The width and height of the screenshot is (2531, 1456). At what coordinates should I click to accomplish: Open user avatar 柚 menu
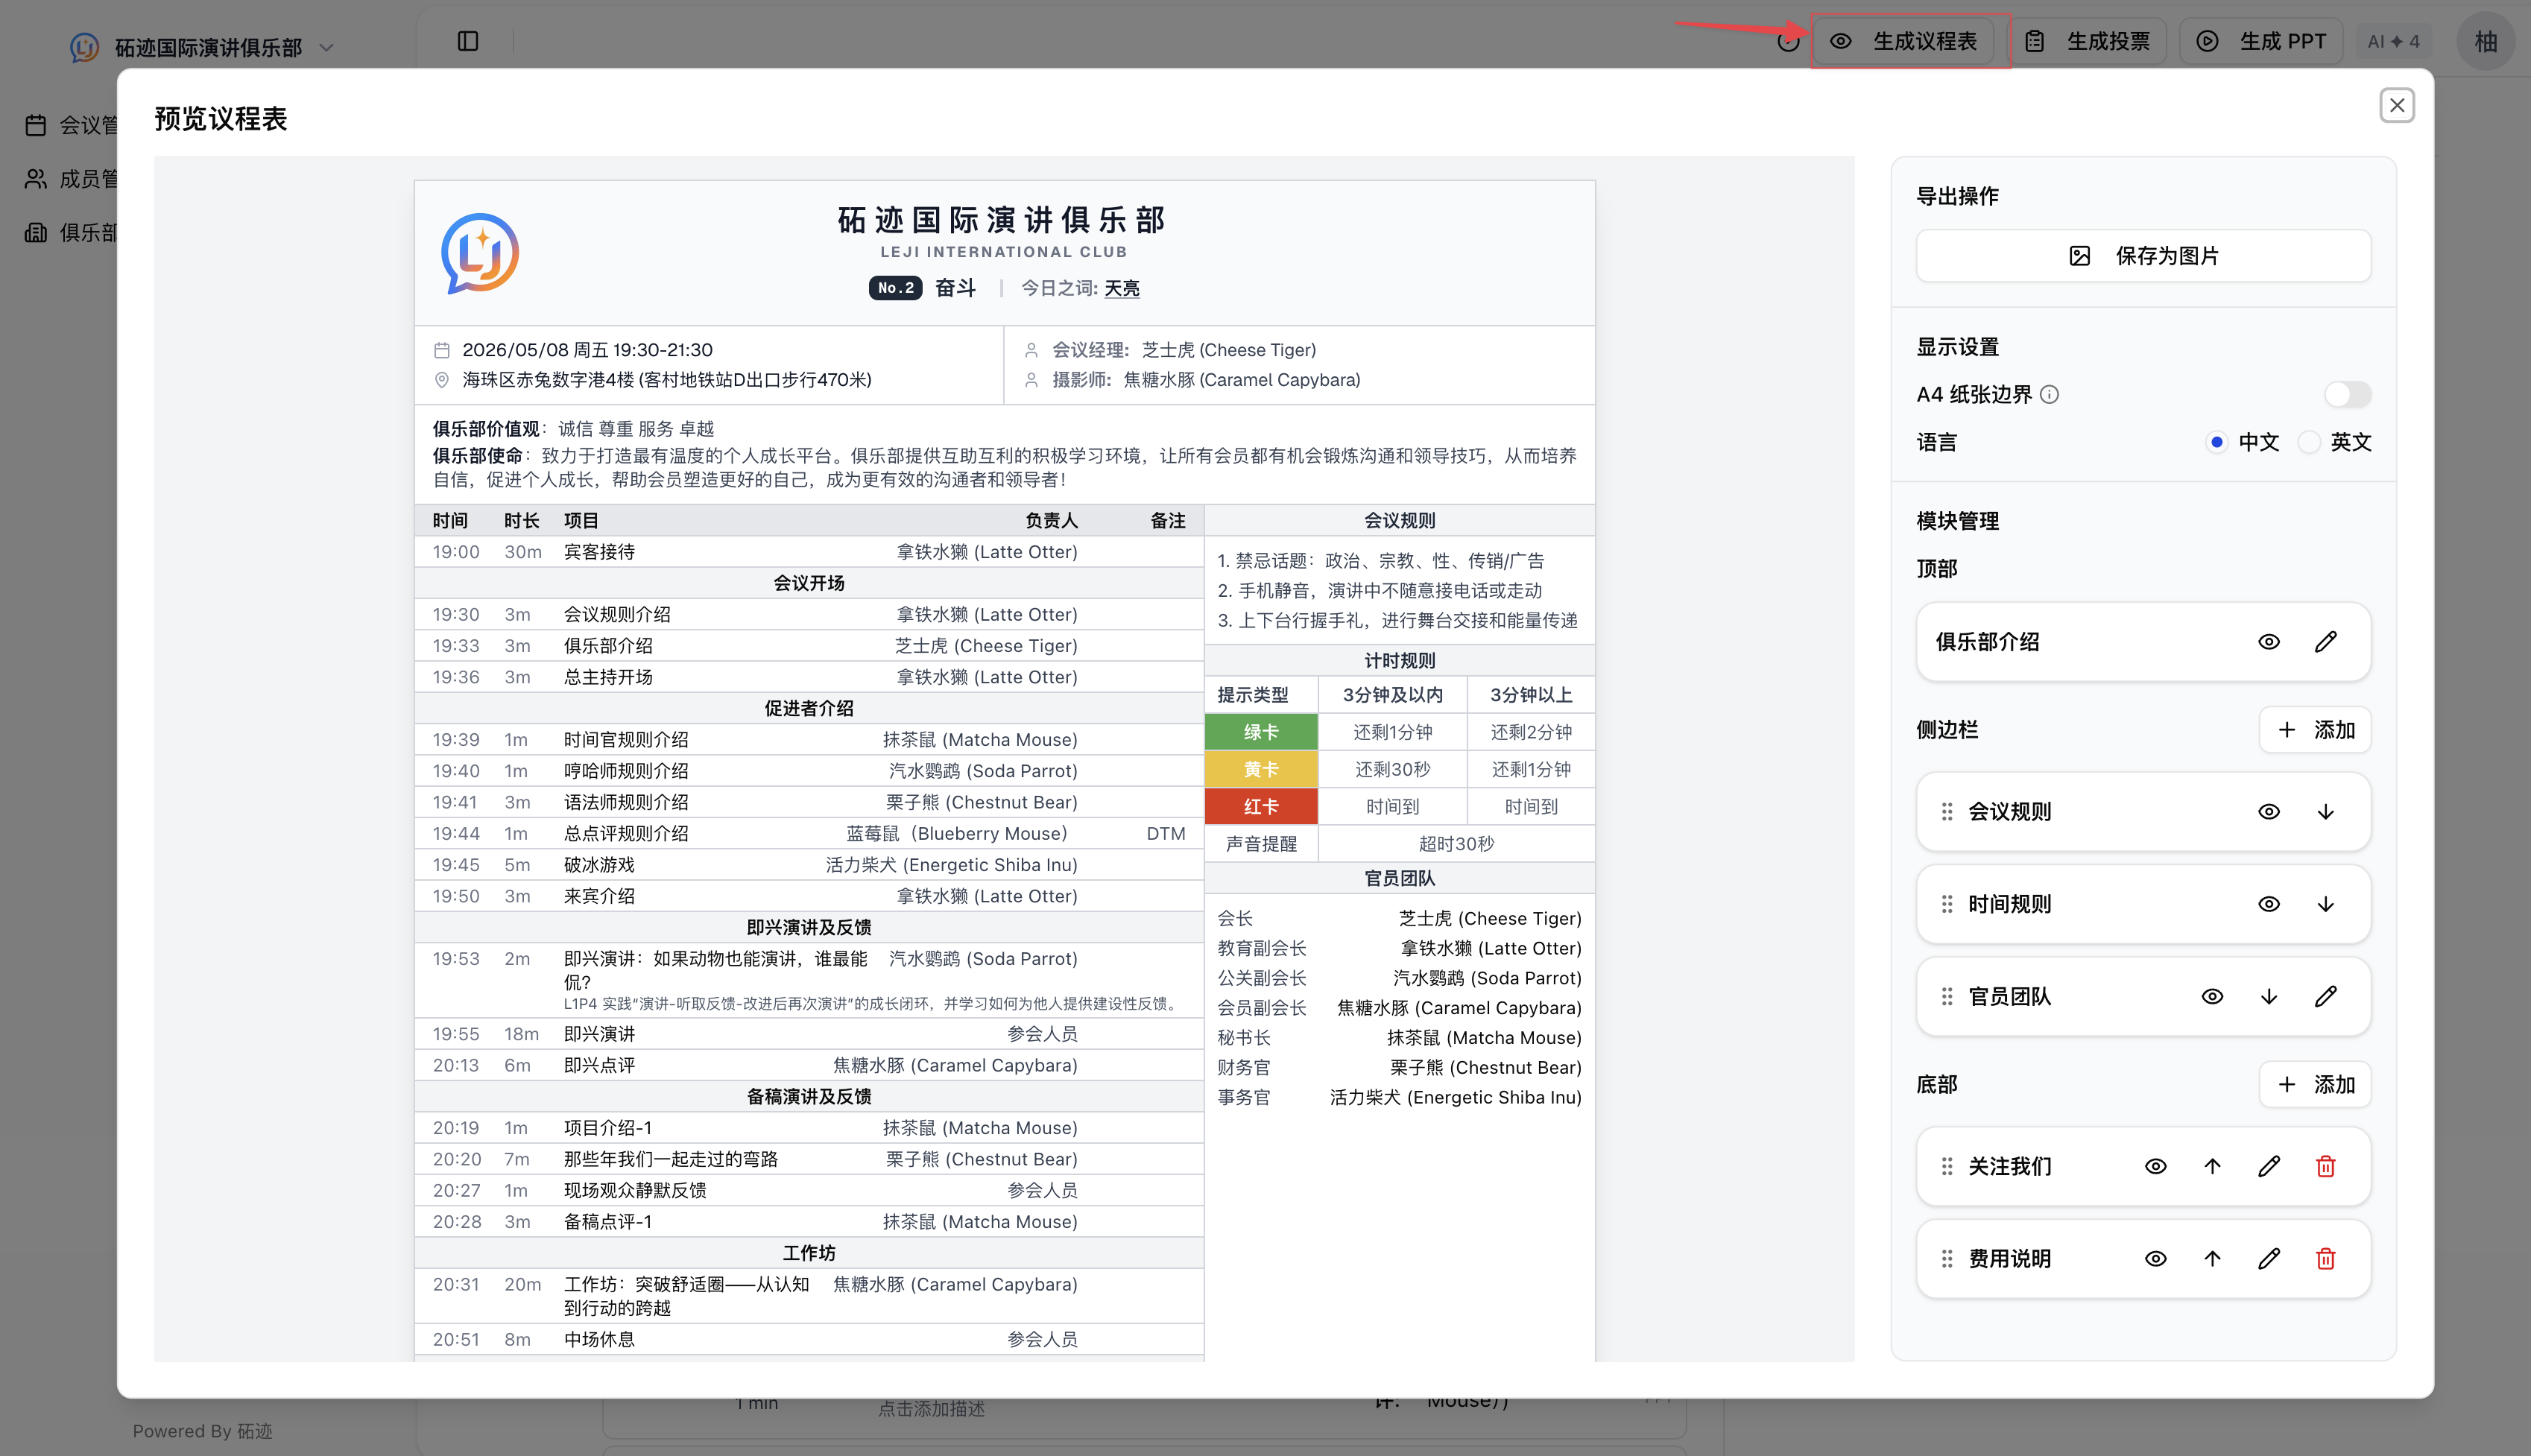(x=2485, y=41)
